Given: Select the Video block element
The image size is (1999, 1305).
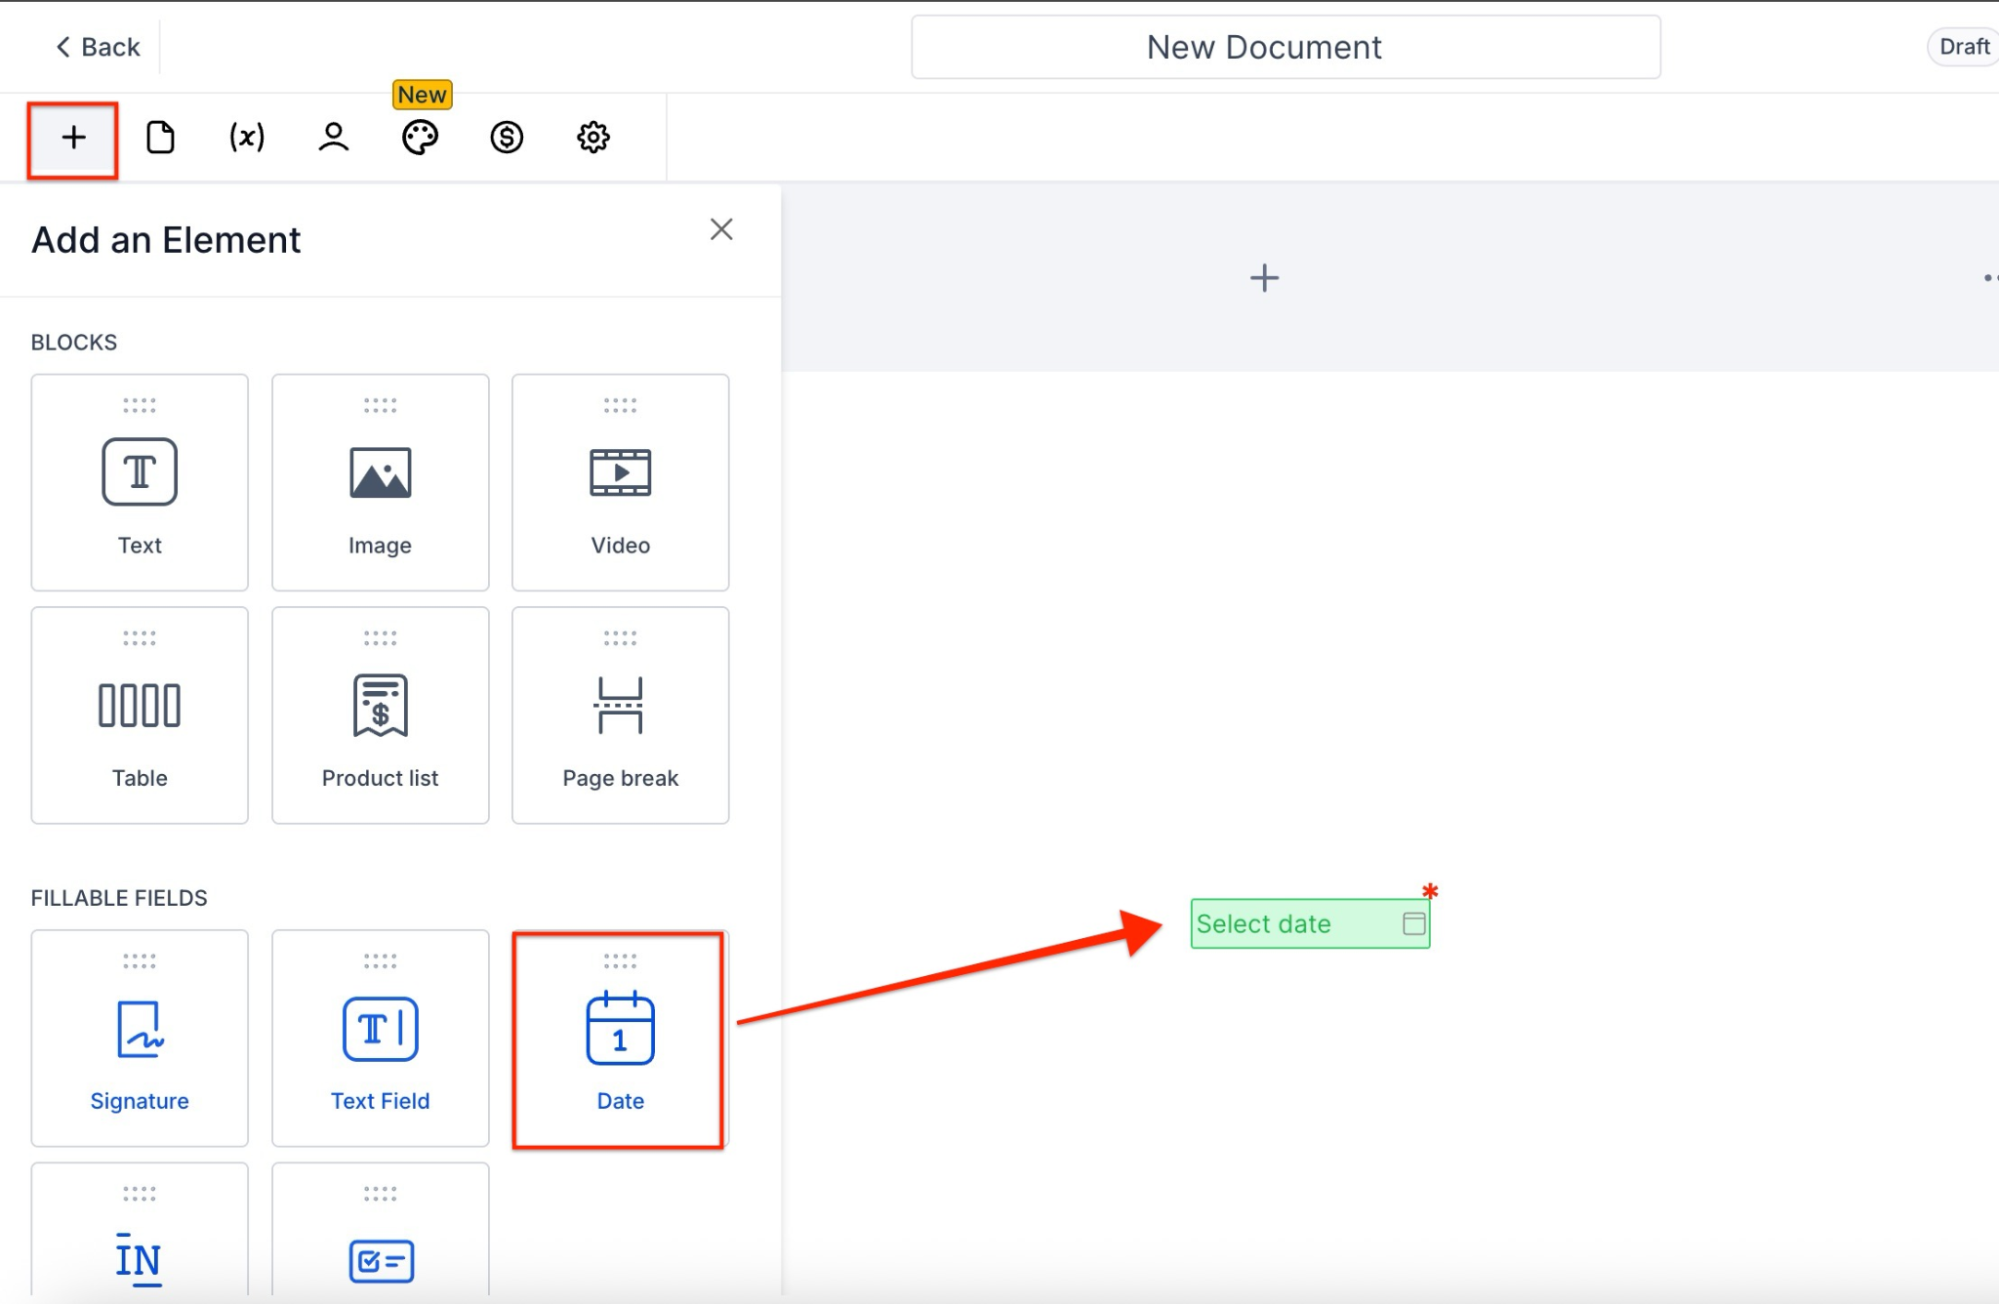Looking at the screenshot, I should [620, 483].
